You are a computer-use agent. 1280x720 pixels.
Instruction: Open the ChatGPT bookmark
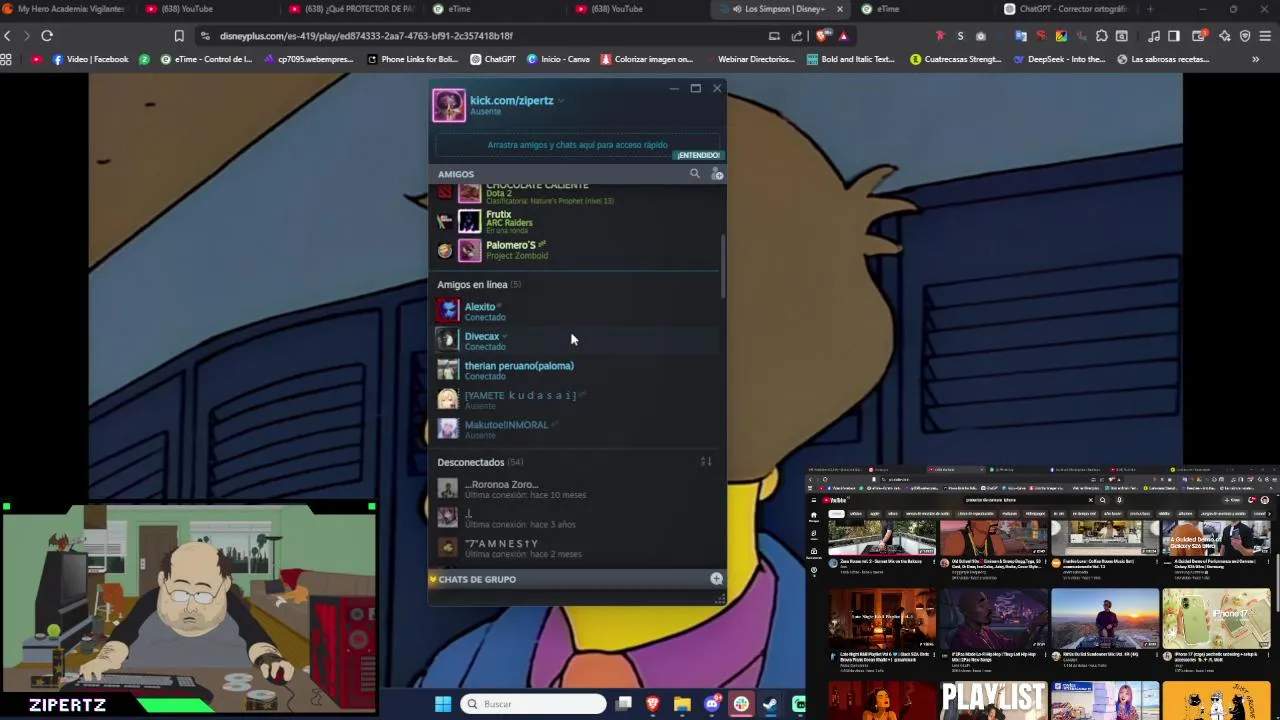pos(493,59)
